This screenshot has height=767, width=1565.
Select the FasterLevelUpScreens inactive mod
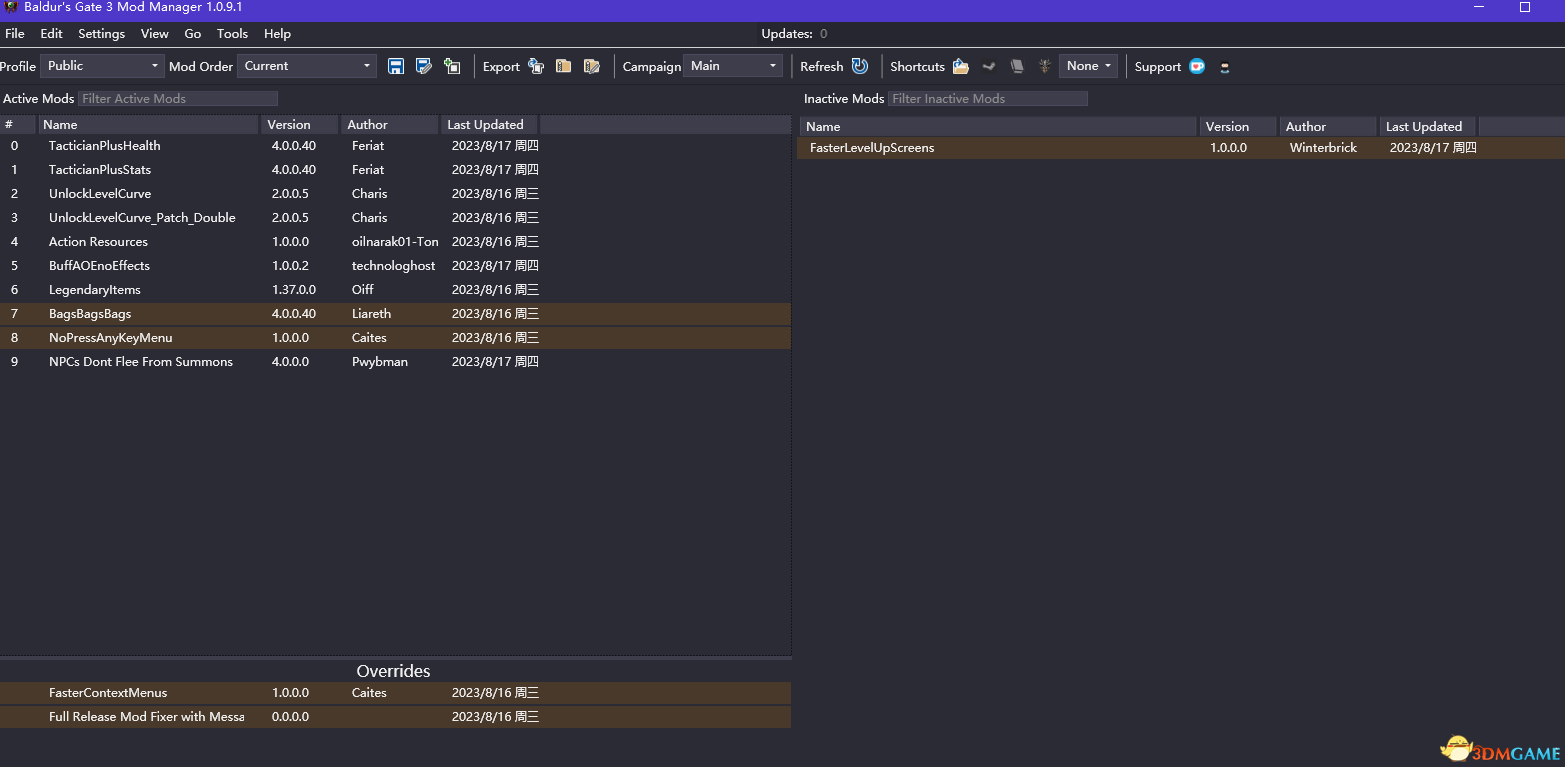[872, 148]
